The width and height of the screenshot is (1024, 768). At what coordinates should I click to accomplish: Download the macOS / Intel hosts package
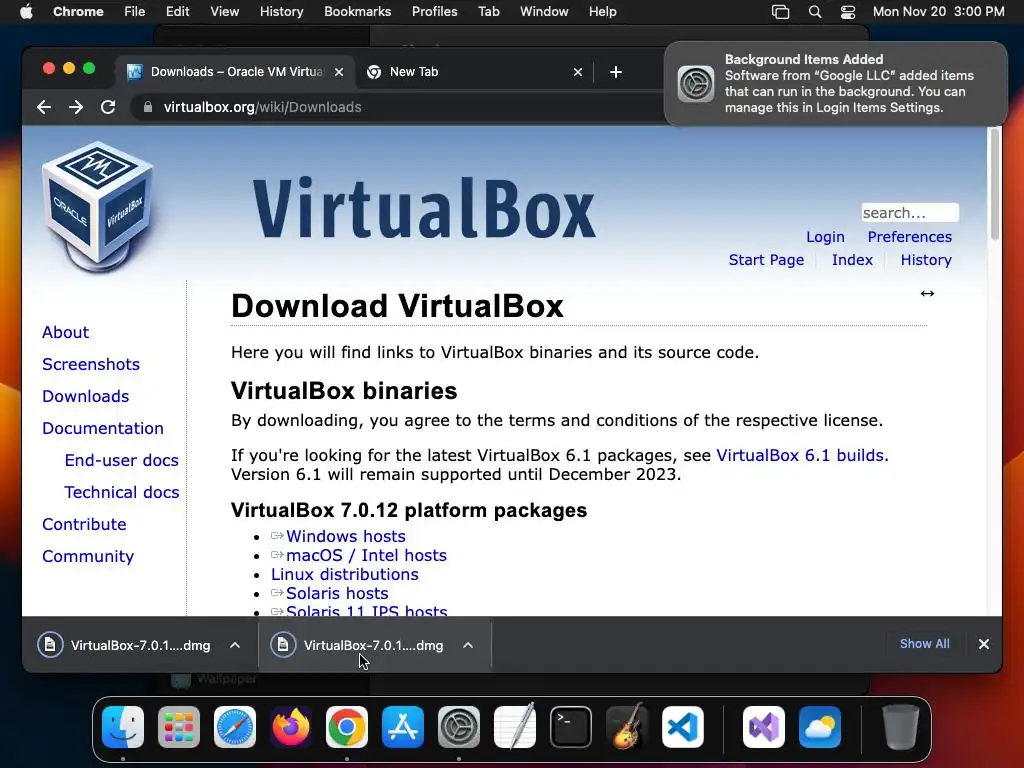366,555
